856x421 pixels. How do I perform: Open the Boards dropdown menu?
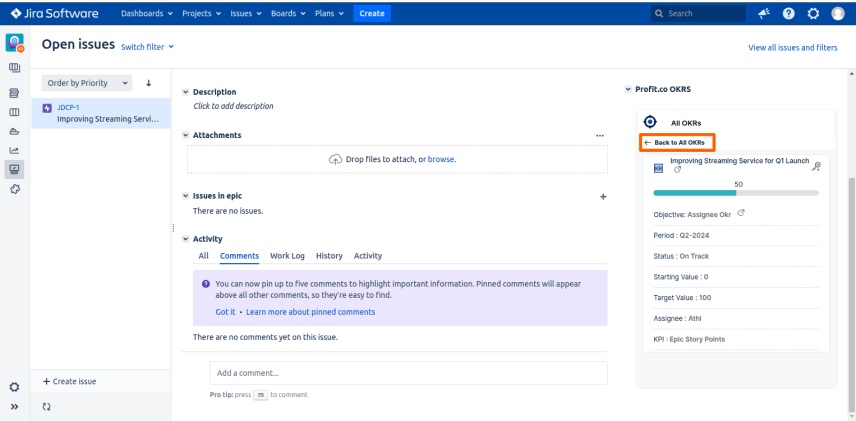click(x=288, y=14)
